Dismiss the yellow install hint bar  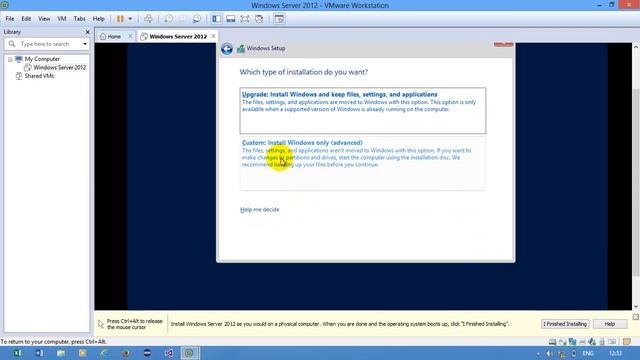coord(636,317)
